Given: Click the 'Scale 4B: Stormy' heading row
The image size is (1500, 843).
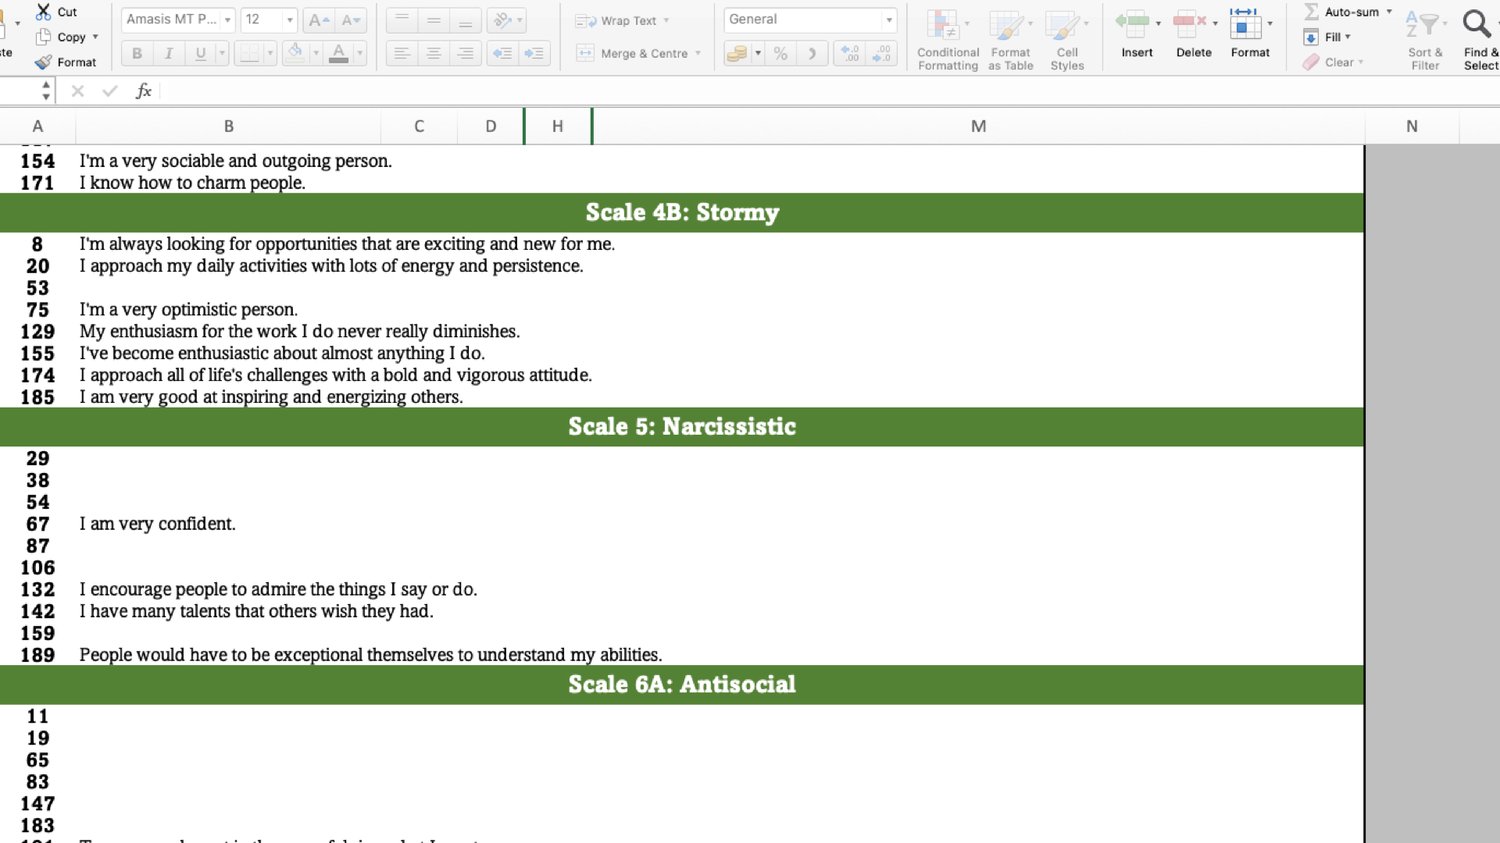Looking at the screenshot, I should click(x=682, y=212).
